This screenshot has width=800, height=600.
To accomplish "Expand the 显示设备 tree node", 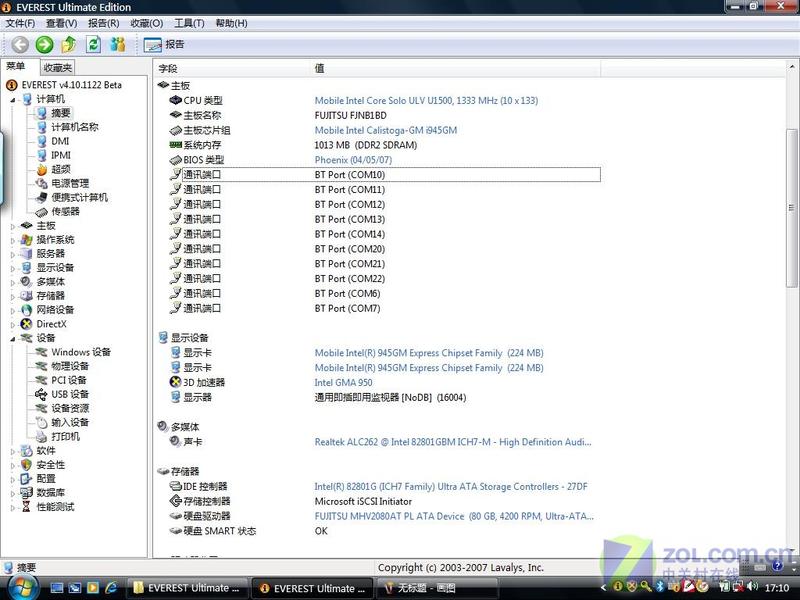I will tap(13, 268).
